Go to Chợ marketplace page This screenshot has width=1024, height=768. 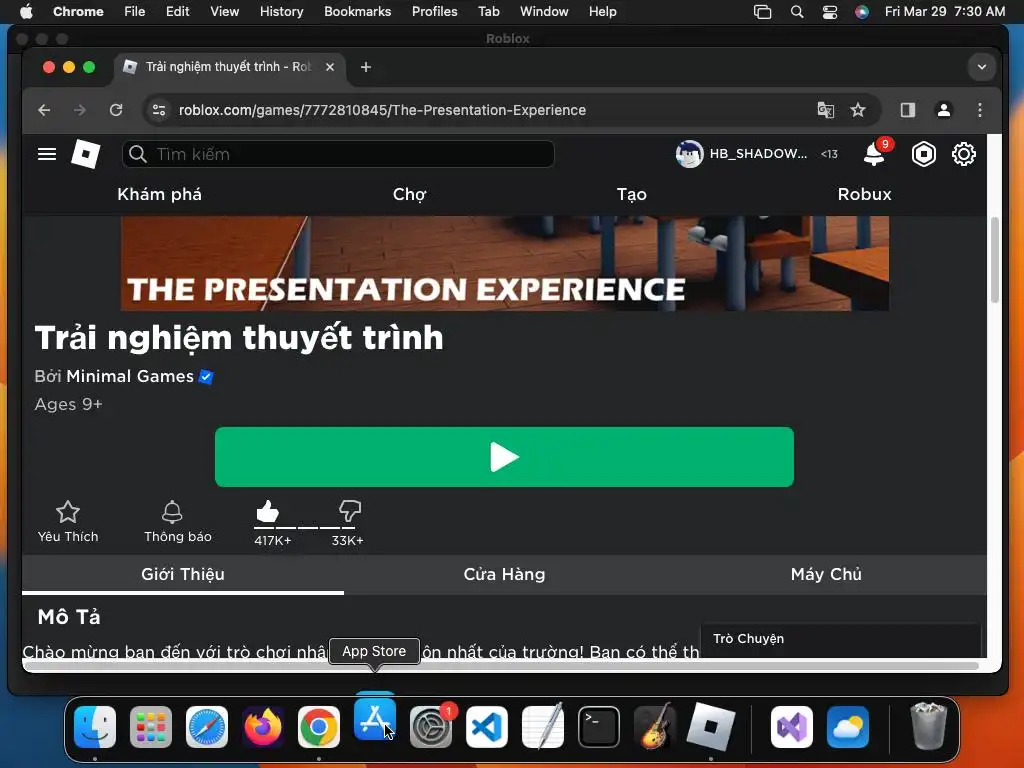(409, 194)
